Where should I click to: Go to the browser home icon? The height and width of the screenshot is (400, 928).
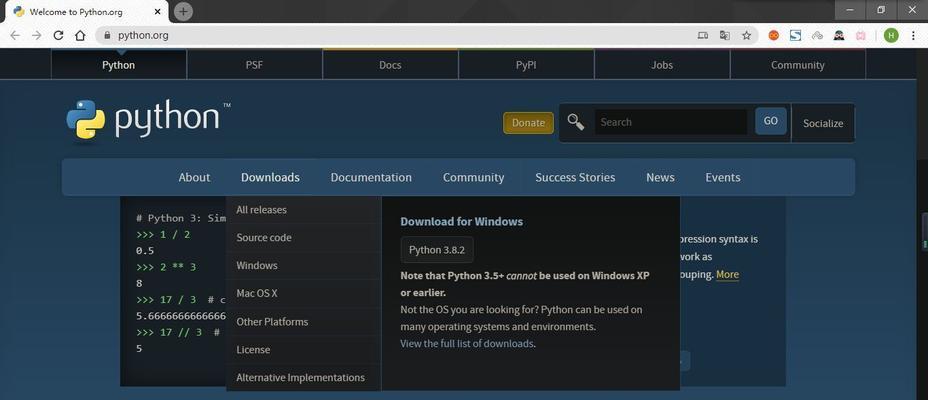[x=80, y=36]
